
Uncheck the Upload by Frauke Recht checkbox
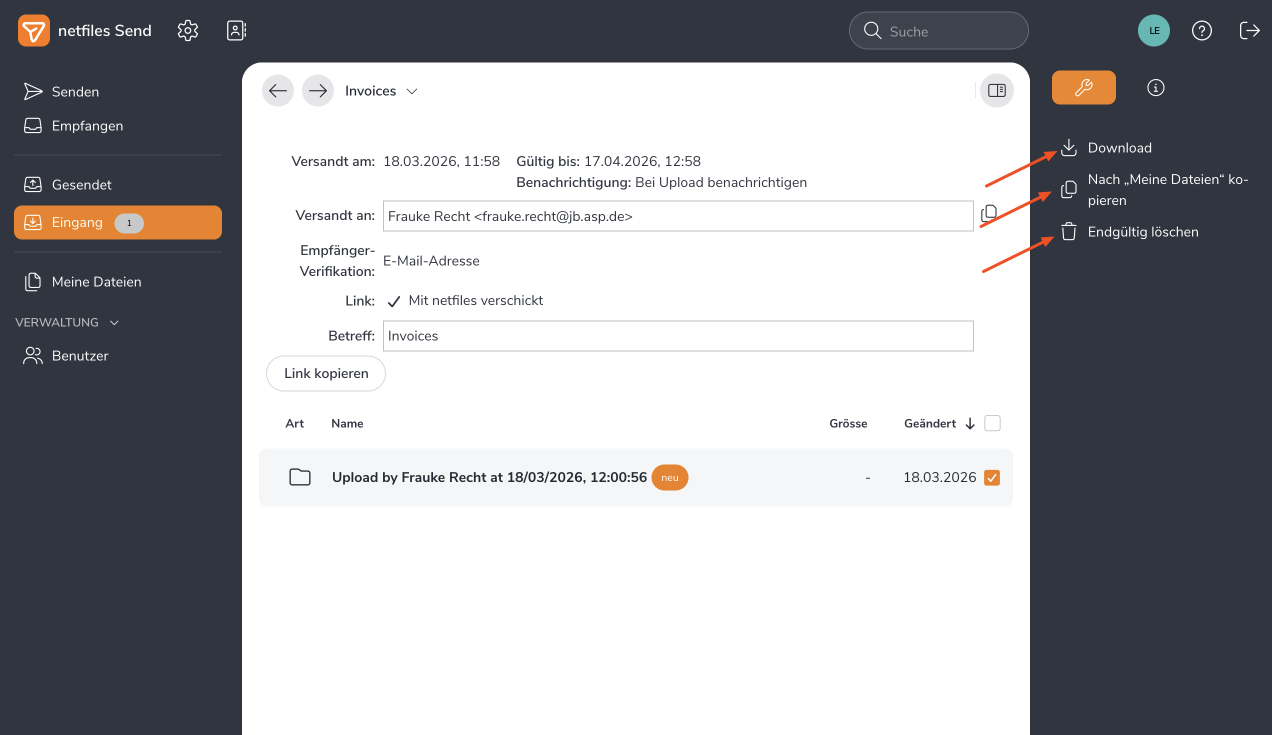pos(992,478)
